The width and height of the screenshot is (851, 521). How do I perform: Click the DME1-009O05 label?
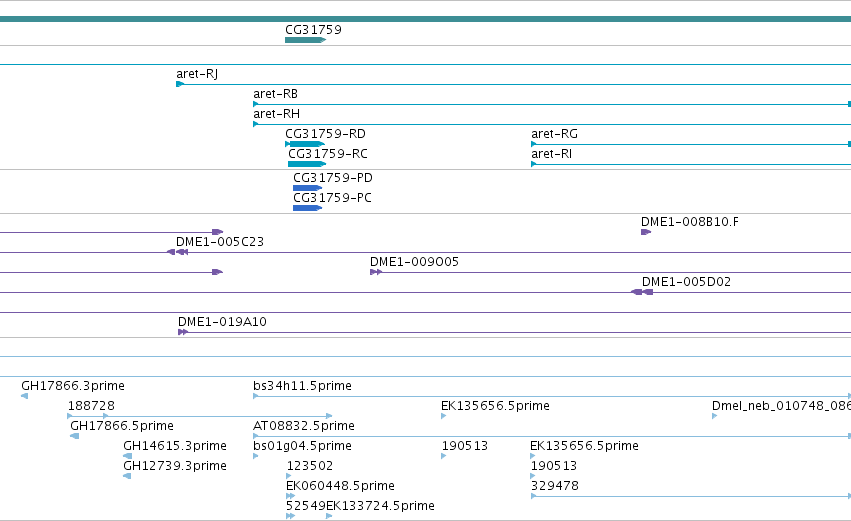pos(414,262)
